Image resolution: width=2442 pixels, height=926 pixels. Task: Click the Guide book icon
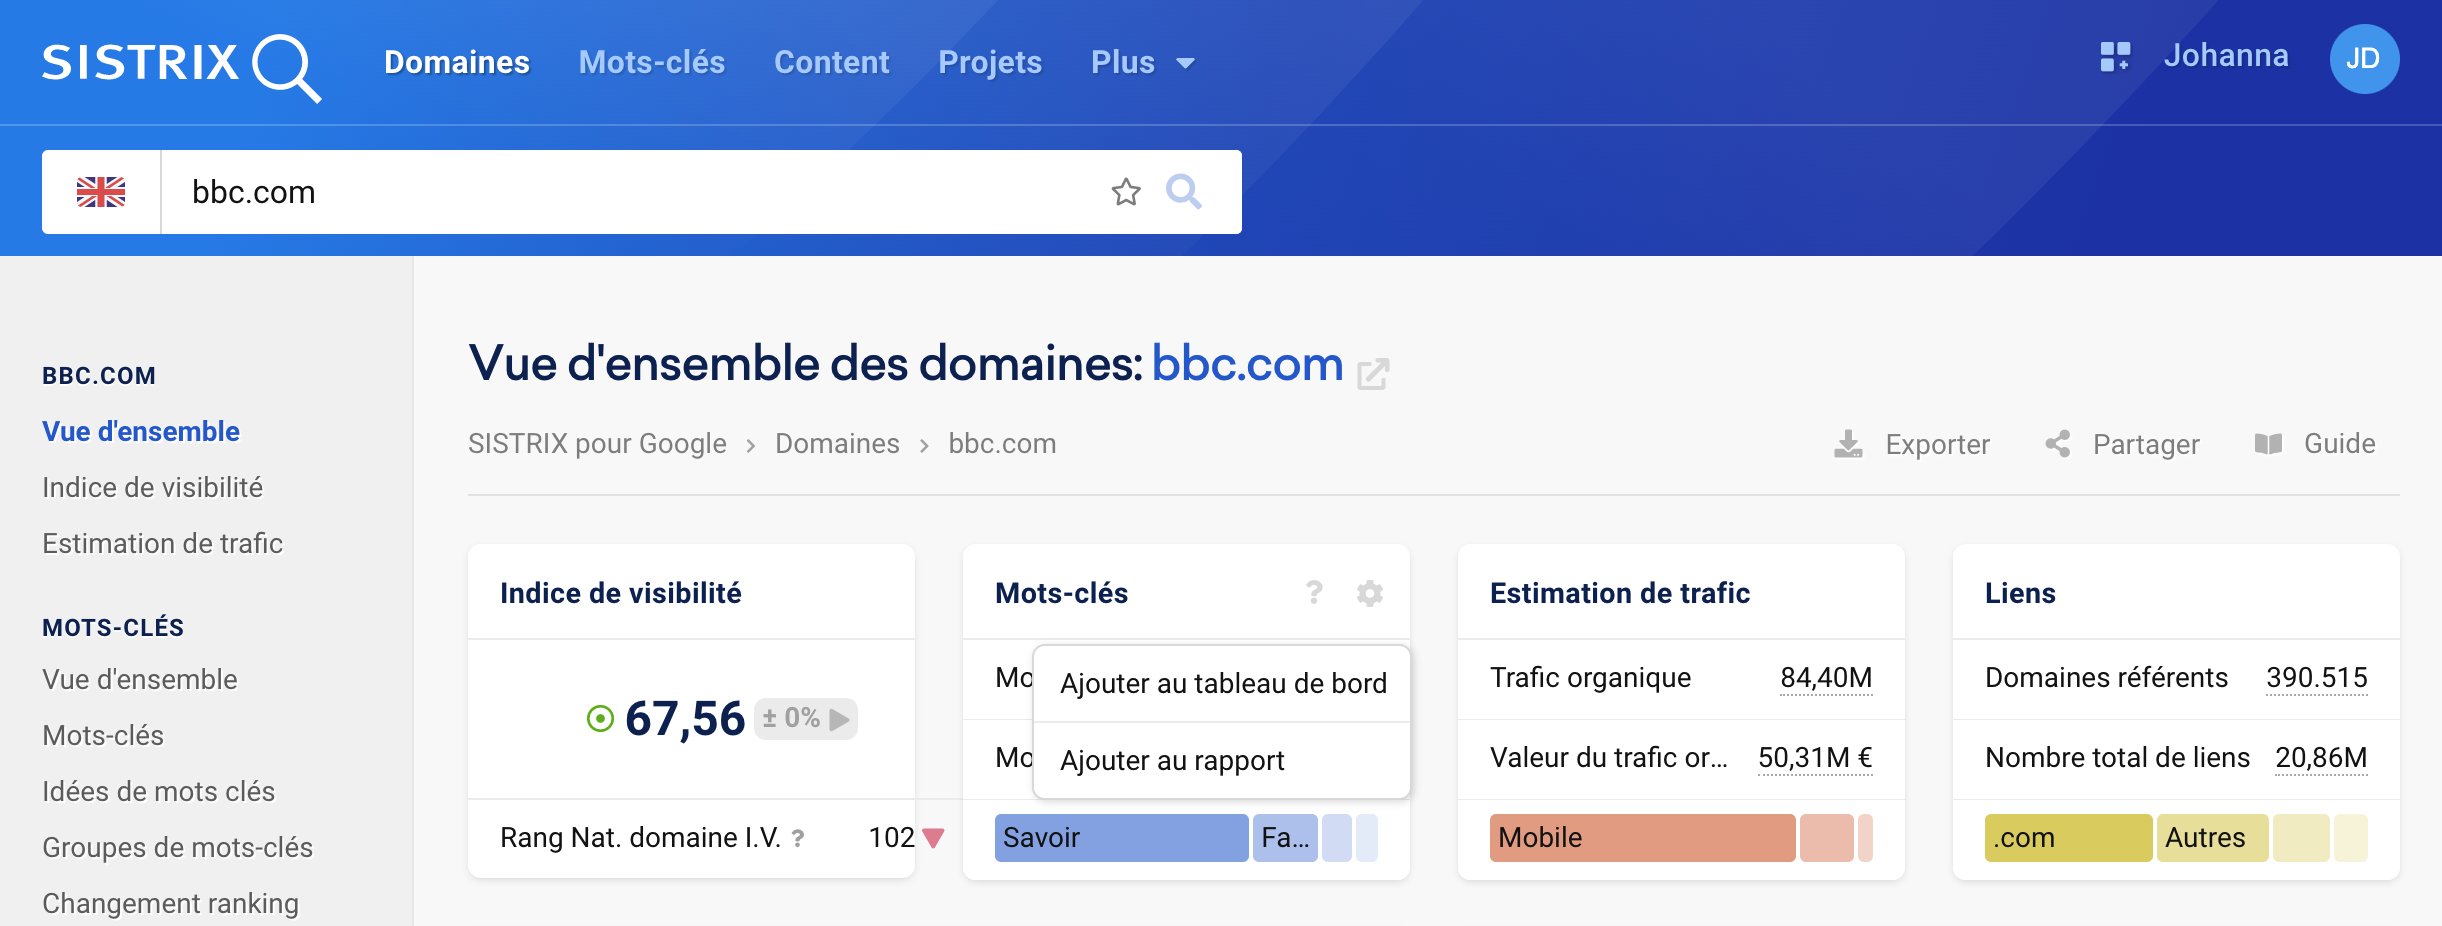pyautogui.click(x=2268, y=443)
